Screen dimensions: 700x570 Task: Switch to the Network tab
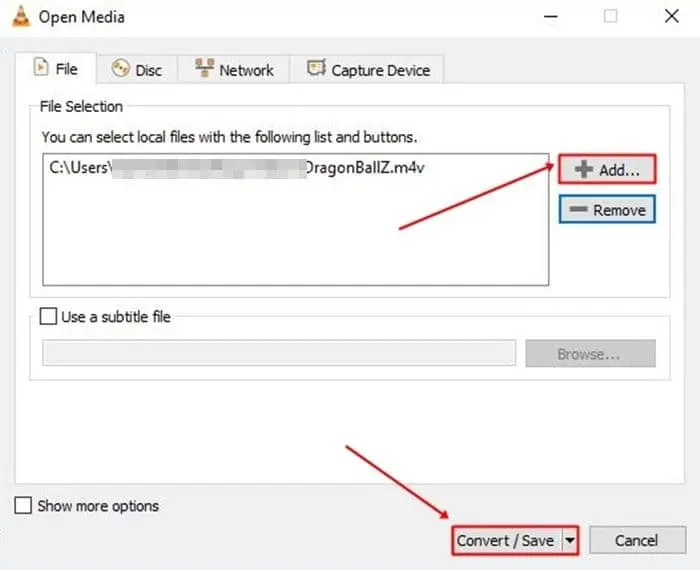point(234,70)
